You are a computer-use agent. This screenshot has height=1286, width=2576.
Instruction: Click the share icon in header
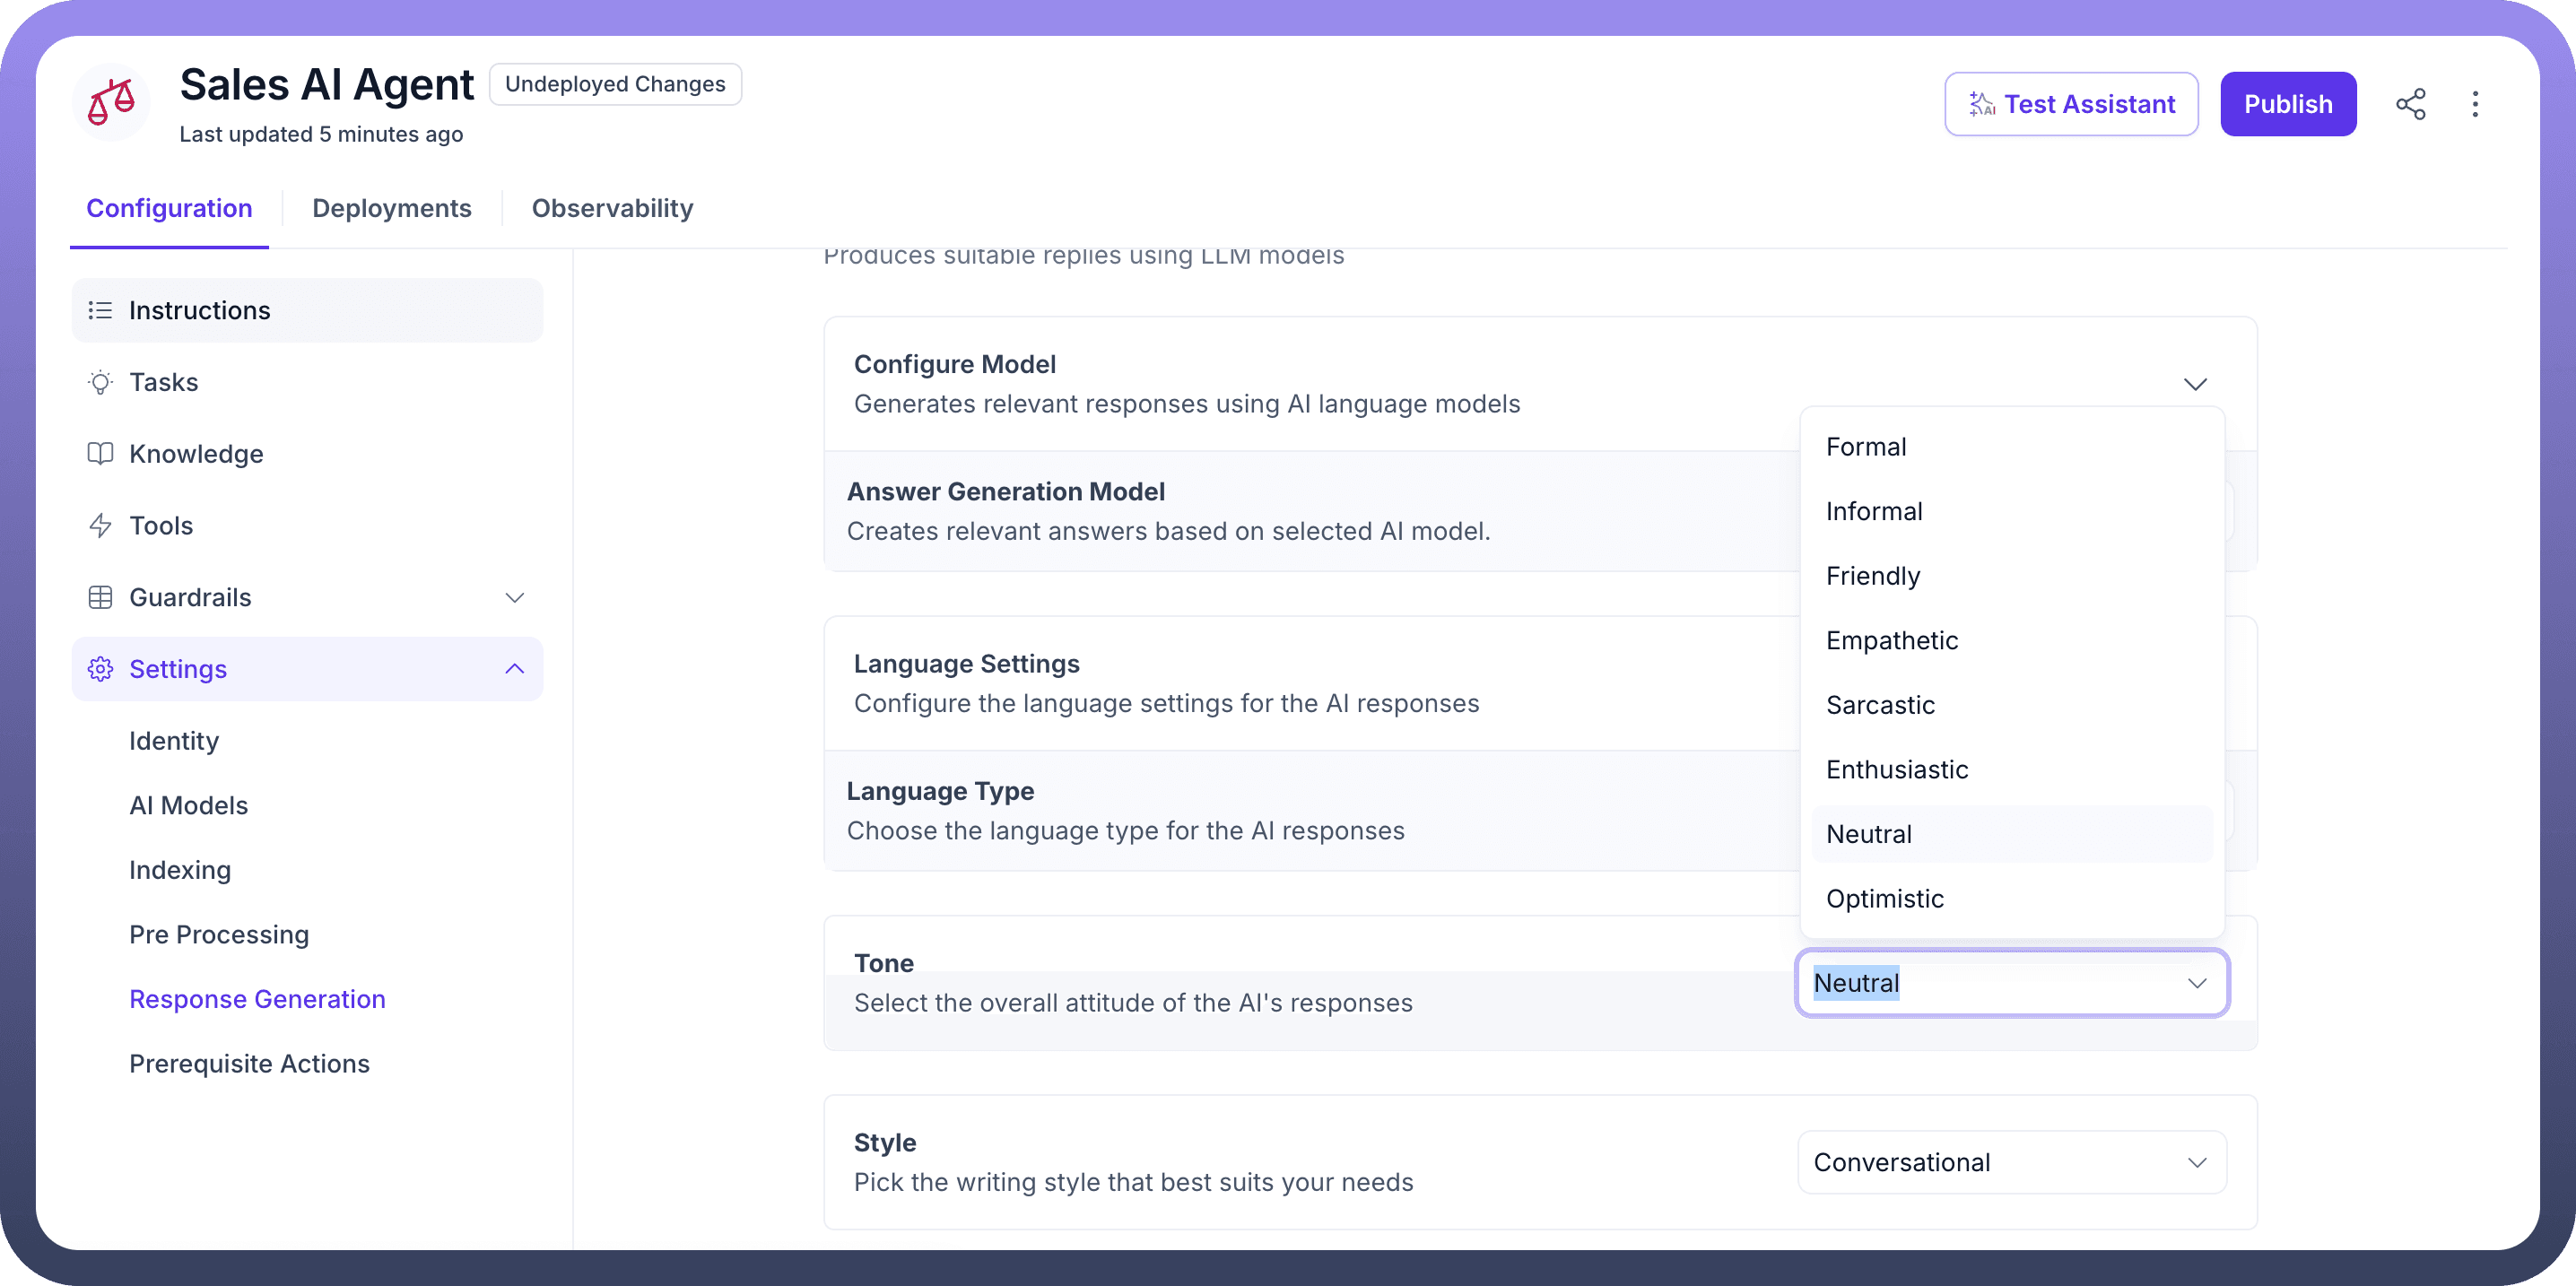(x=2410, y=104)
